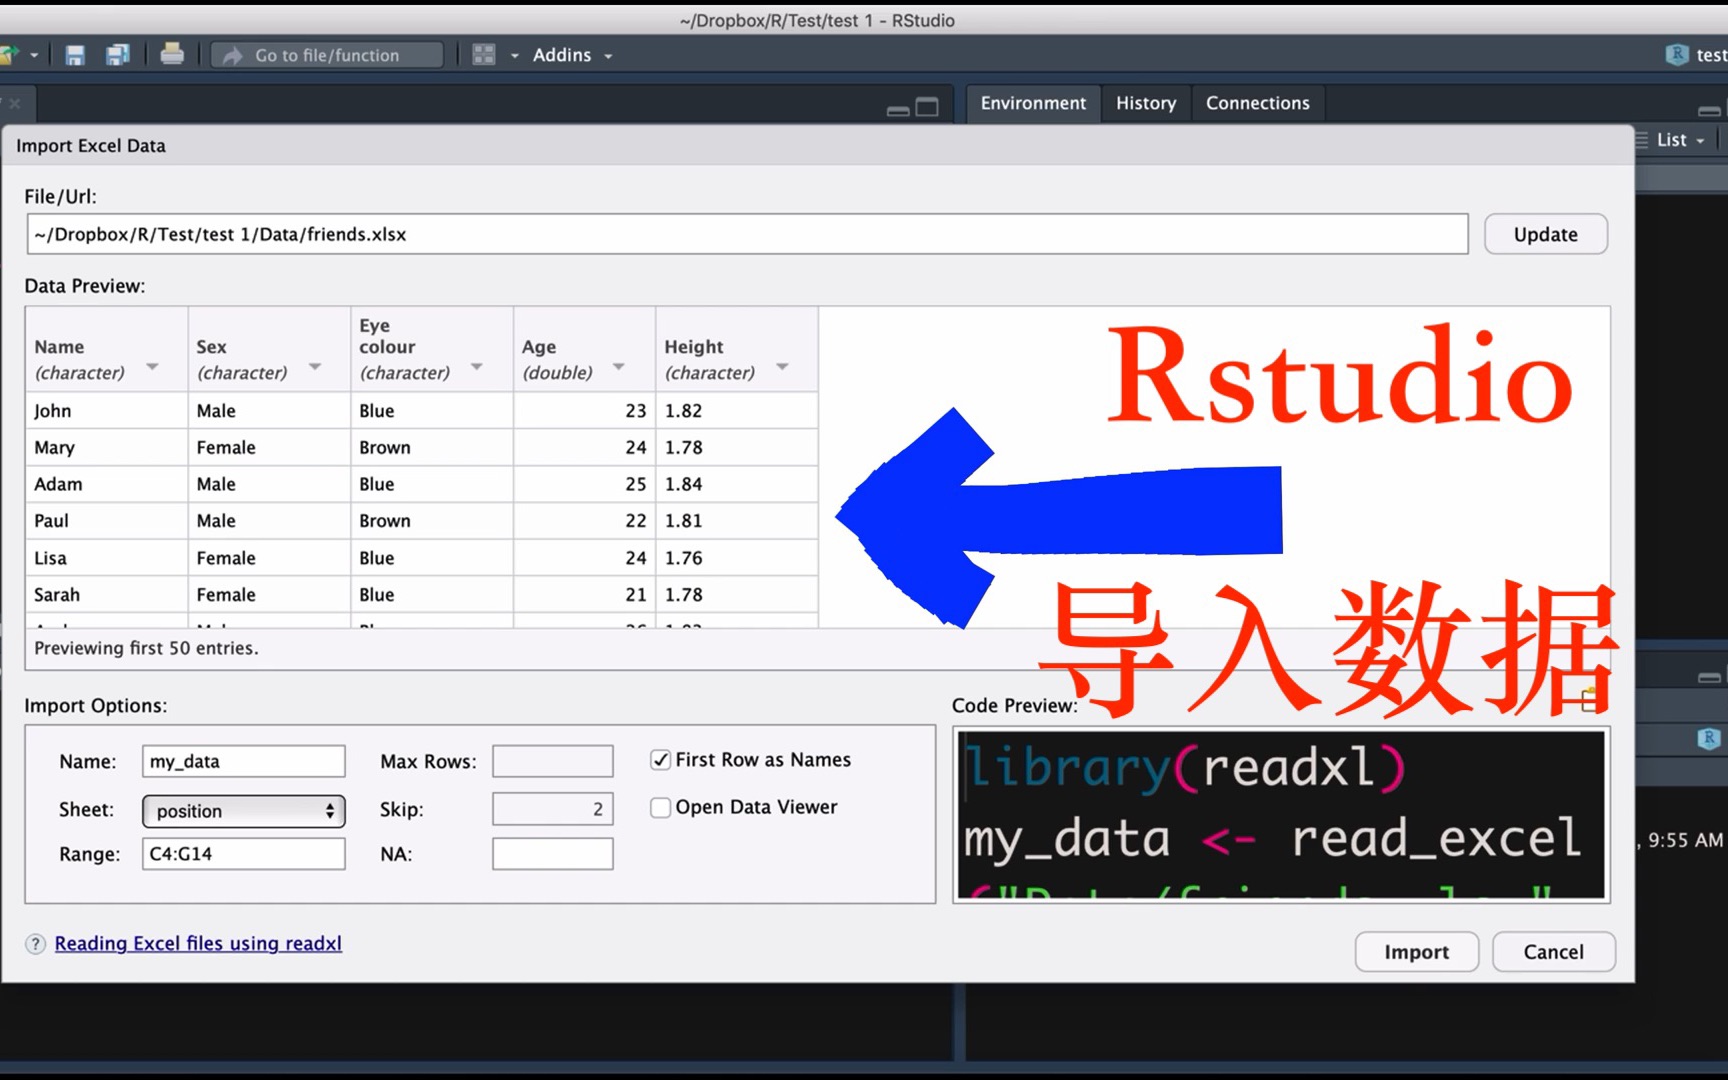
Task: Click the 'Adam' name cell
Action: pos(106,484)
